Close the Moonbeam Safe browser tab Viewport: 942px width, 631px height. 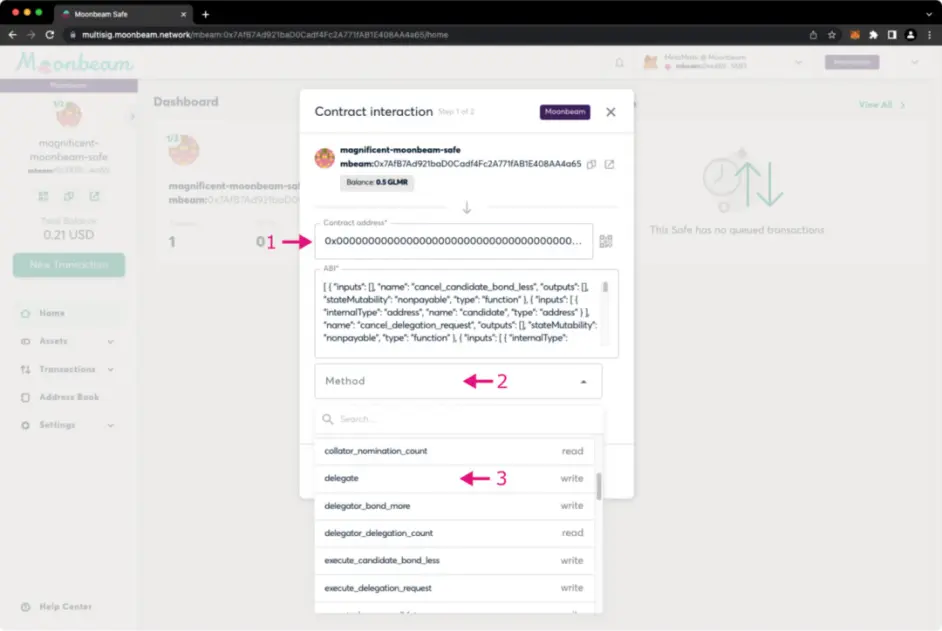coord(183,14)
